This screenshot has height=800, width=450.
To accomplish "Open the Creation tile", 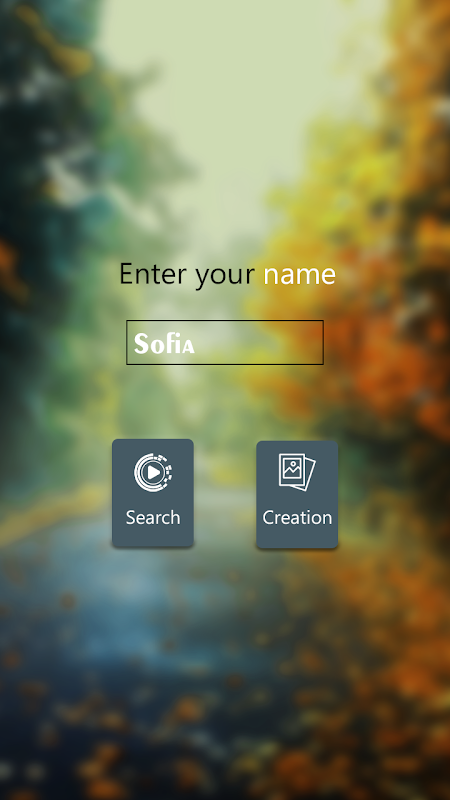I will 297,494.
